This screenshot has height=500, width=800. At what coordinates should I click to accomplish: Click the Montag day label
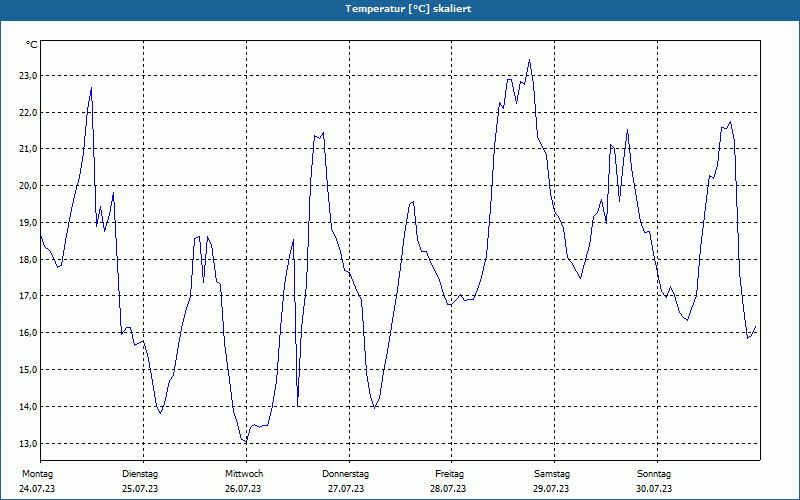click(x=37, y=474)
